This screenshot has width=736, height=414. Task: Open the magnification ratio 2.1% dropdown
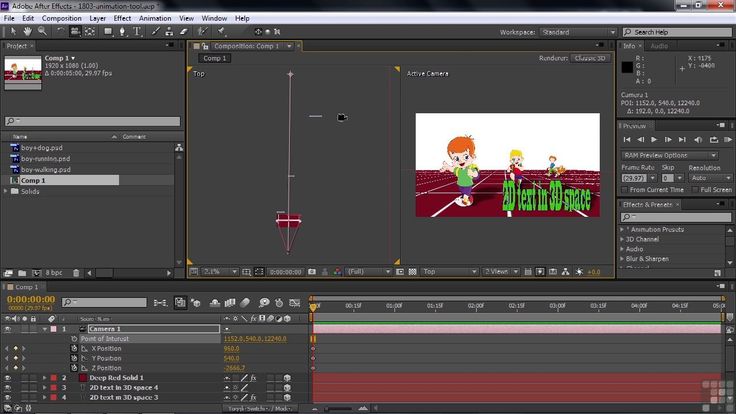coord(220,272)
